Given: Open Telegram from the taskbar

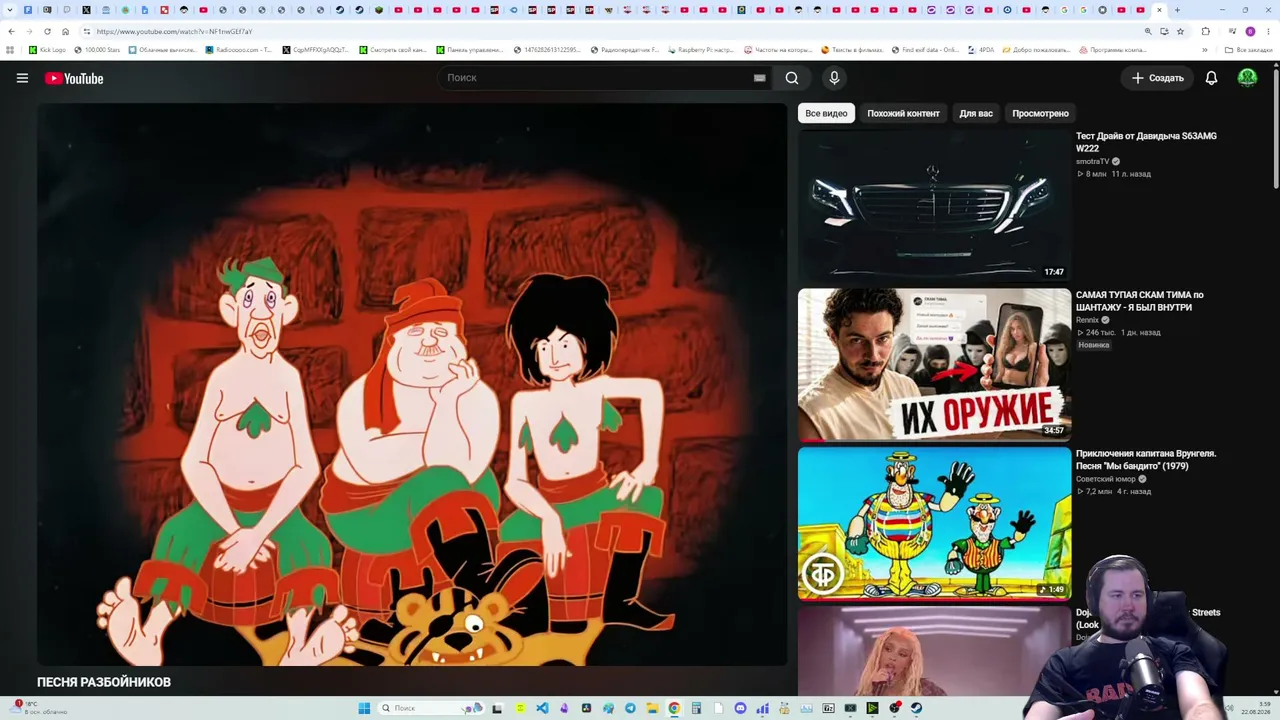Looking at the screenshot, I should point(630,708).
